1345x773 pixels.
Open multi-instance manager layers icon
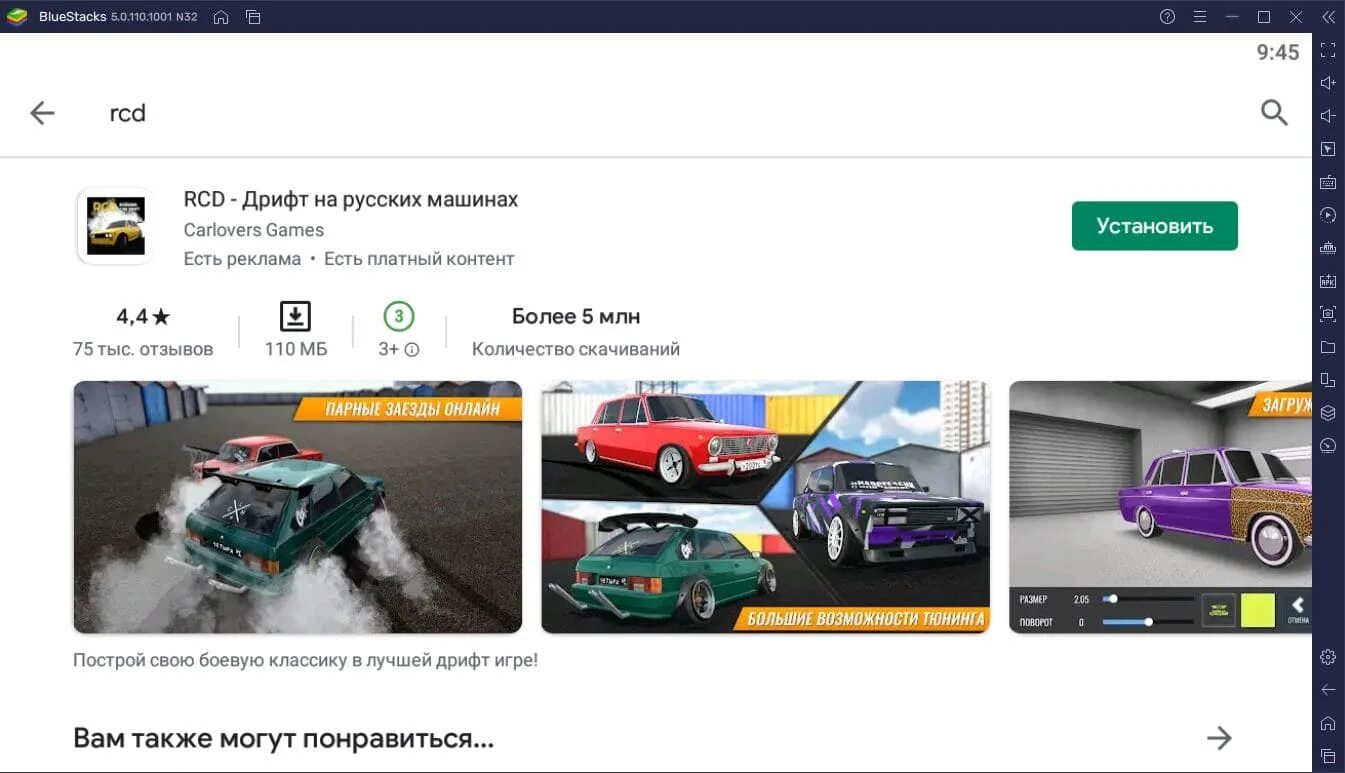point(1328,413)
